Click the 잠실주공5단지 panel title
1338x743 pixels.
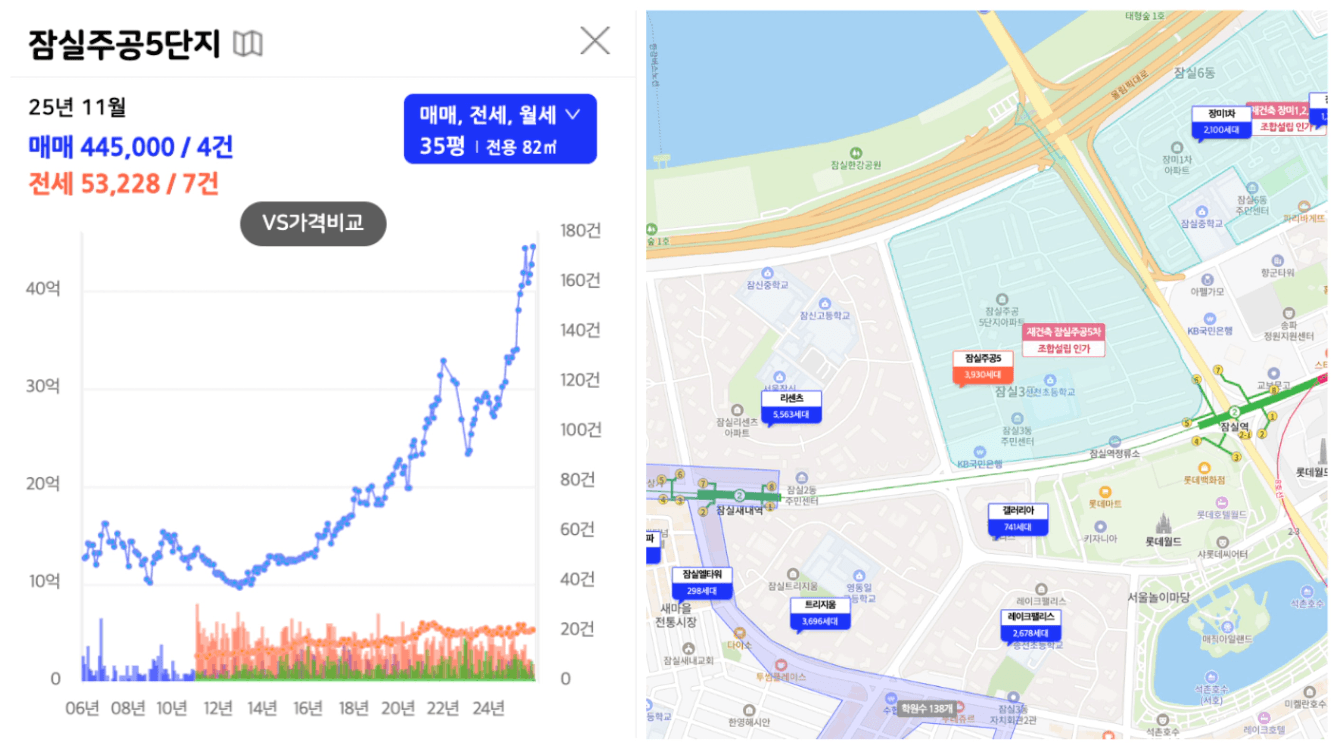point(124,44)
